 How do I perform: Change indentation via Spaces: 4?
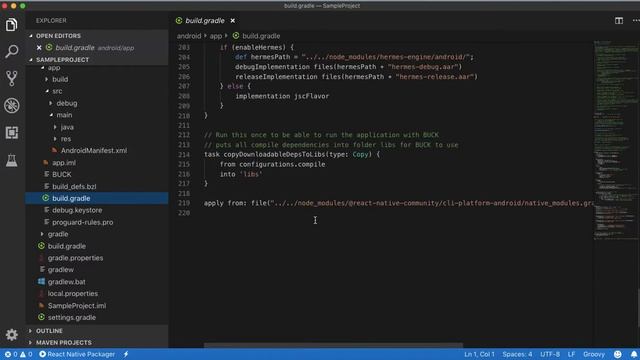point(517,354)
